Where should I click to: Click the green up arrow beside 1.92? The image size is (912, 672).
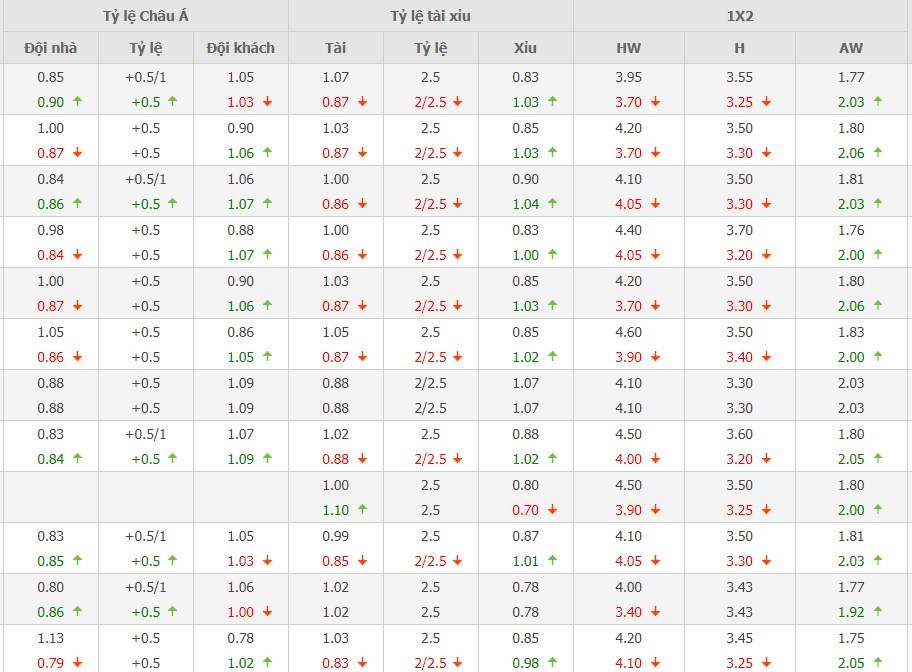878,611
